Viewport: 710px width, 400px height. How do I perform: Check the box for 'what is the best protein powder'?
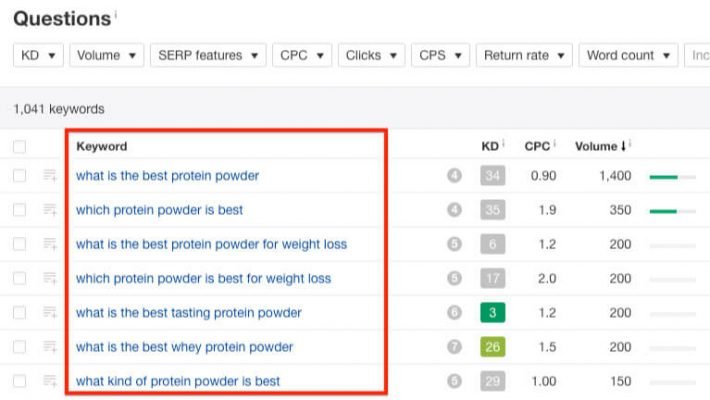[x=20, y=176]
